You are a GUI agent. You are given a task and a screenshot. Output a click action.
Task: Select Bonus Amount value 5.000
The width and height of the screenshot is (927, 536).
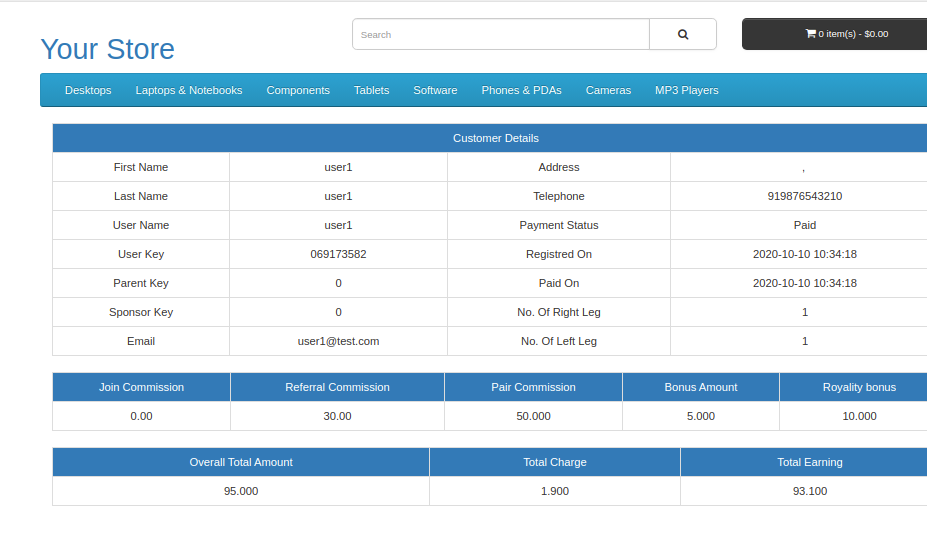tap(701, 416)
